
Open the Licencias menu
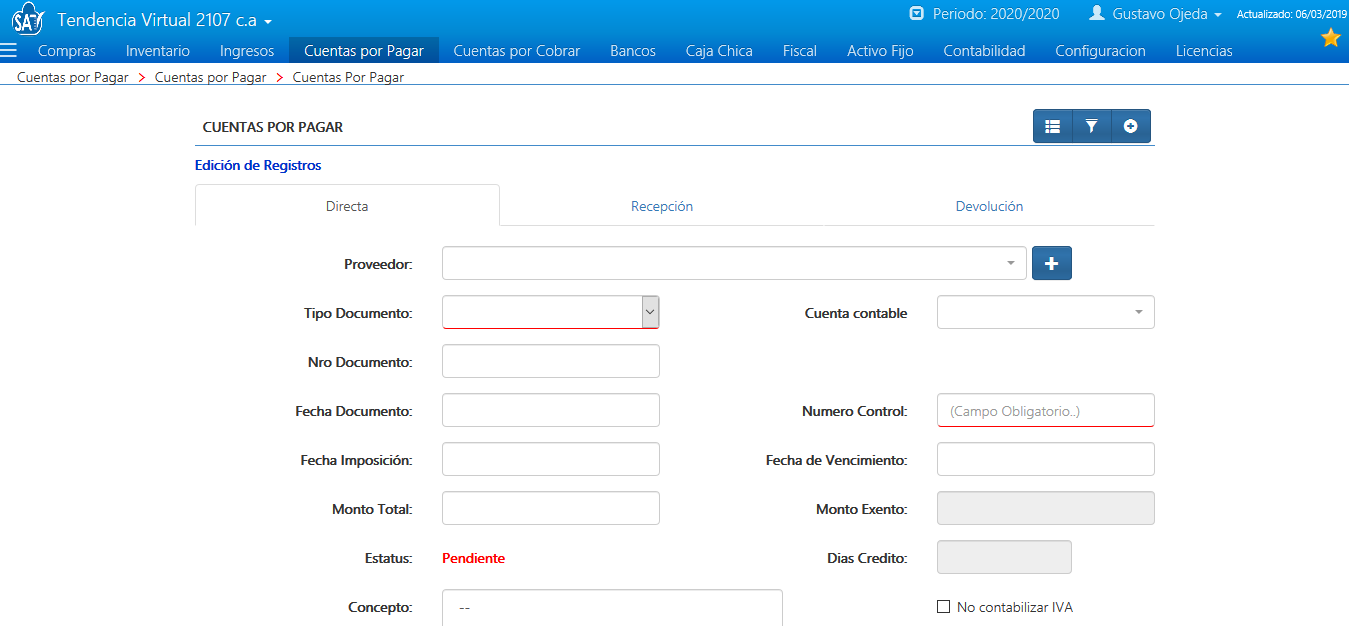coord(1204,50)
